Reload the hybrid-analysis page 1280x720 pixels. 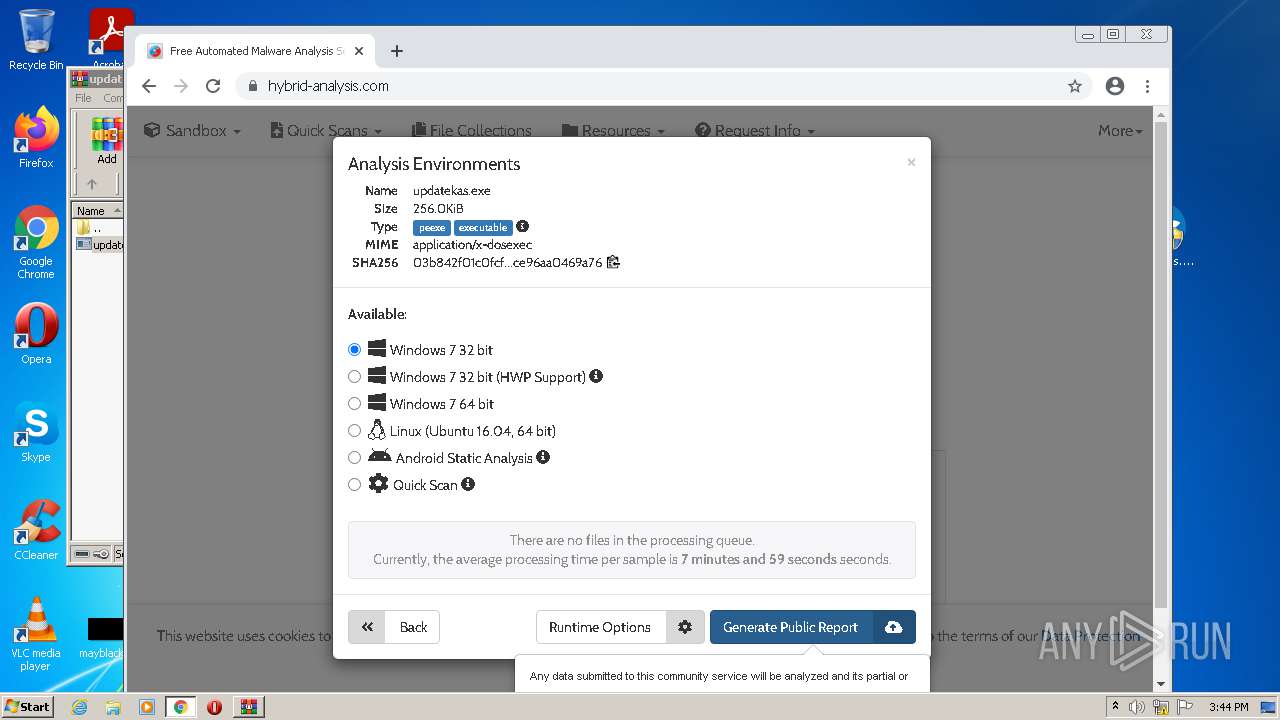pyautogui.click(x=213, y=86)
